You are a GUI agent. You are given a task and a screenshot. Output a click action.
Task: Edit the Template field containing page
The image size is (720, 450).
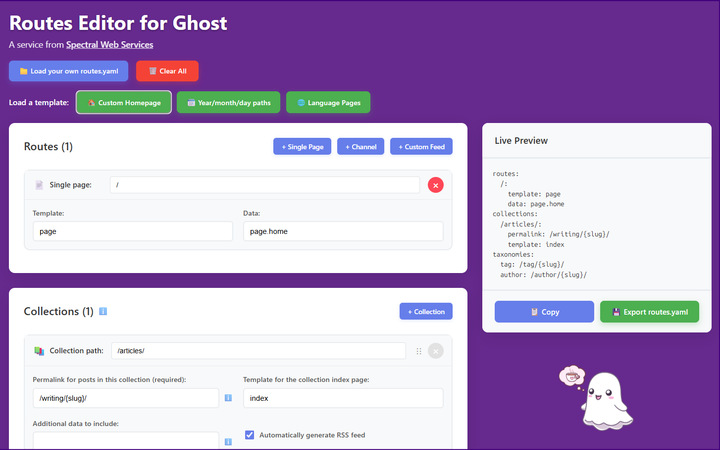pos(133,231)
